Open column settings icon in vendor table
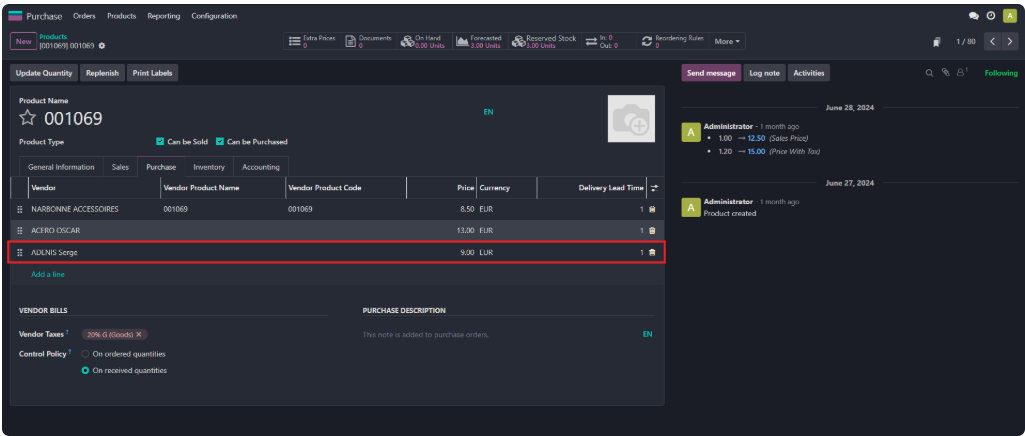1025x436 pixels. pyautogui.click(x=654, y=188)
